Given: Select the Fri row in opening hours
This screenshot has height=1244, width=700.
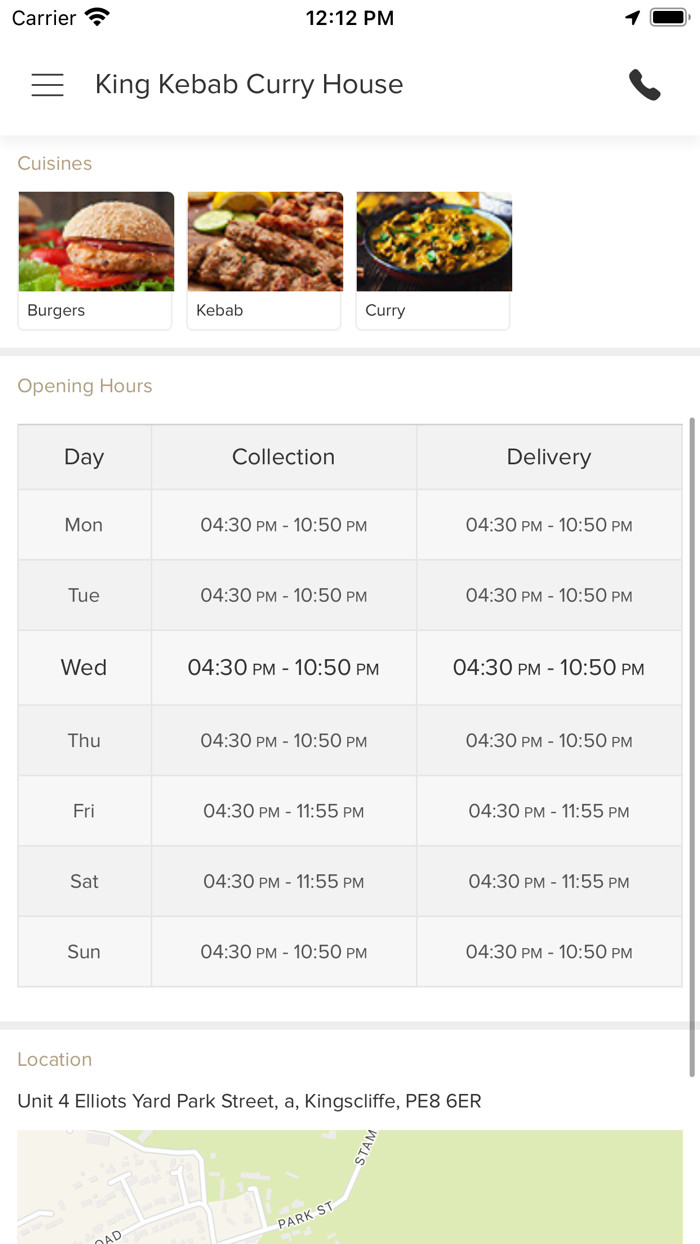Looking at the screenshot, I should (84, 811).
